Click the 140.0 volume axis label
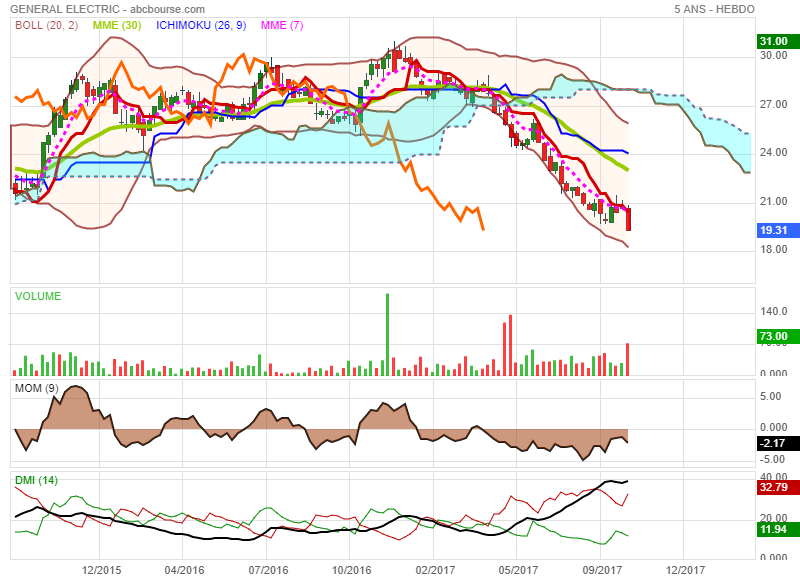Screen dimensions: 800x580 [773, 312]
